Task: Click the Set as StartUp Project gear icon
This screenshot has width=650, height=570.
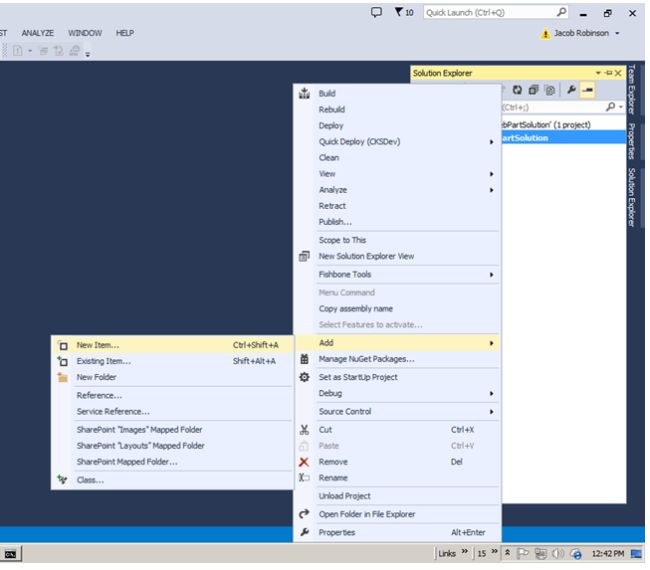Action: tap(304, 377)
